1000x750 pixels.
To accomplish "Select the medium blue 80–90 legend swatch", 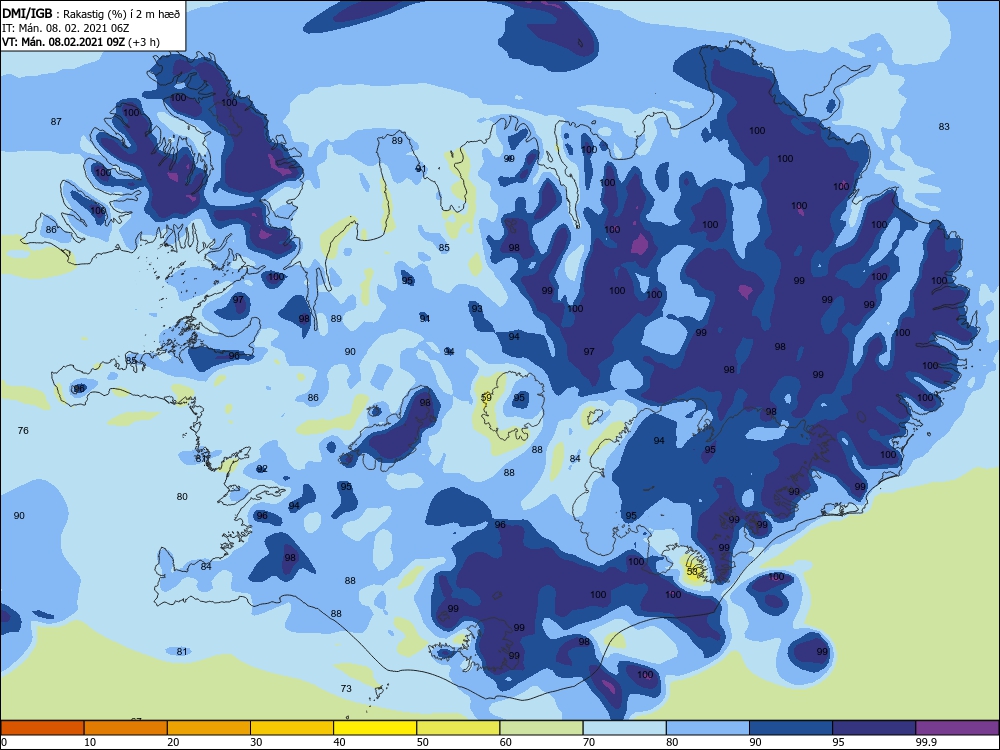I will coord(708,728).
